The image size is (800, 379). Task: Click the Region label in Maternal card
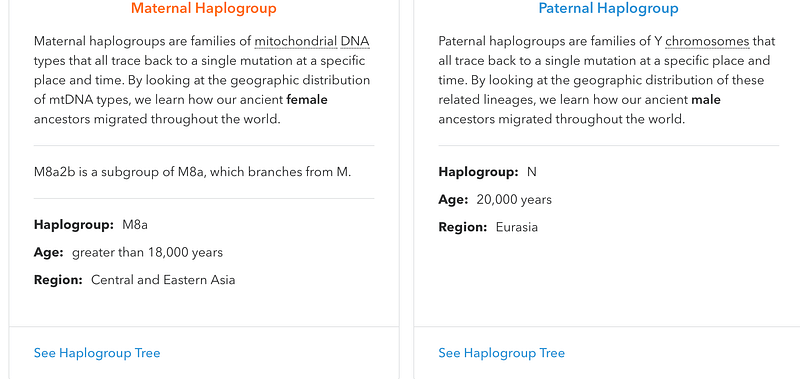(x=58, y=280)
